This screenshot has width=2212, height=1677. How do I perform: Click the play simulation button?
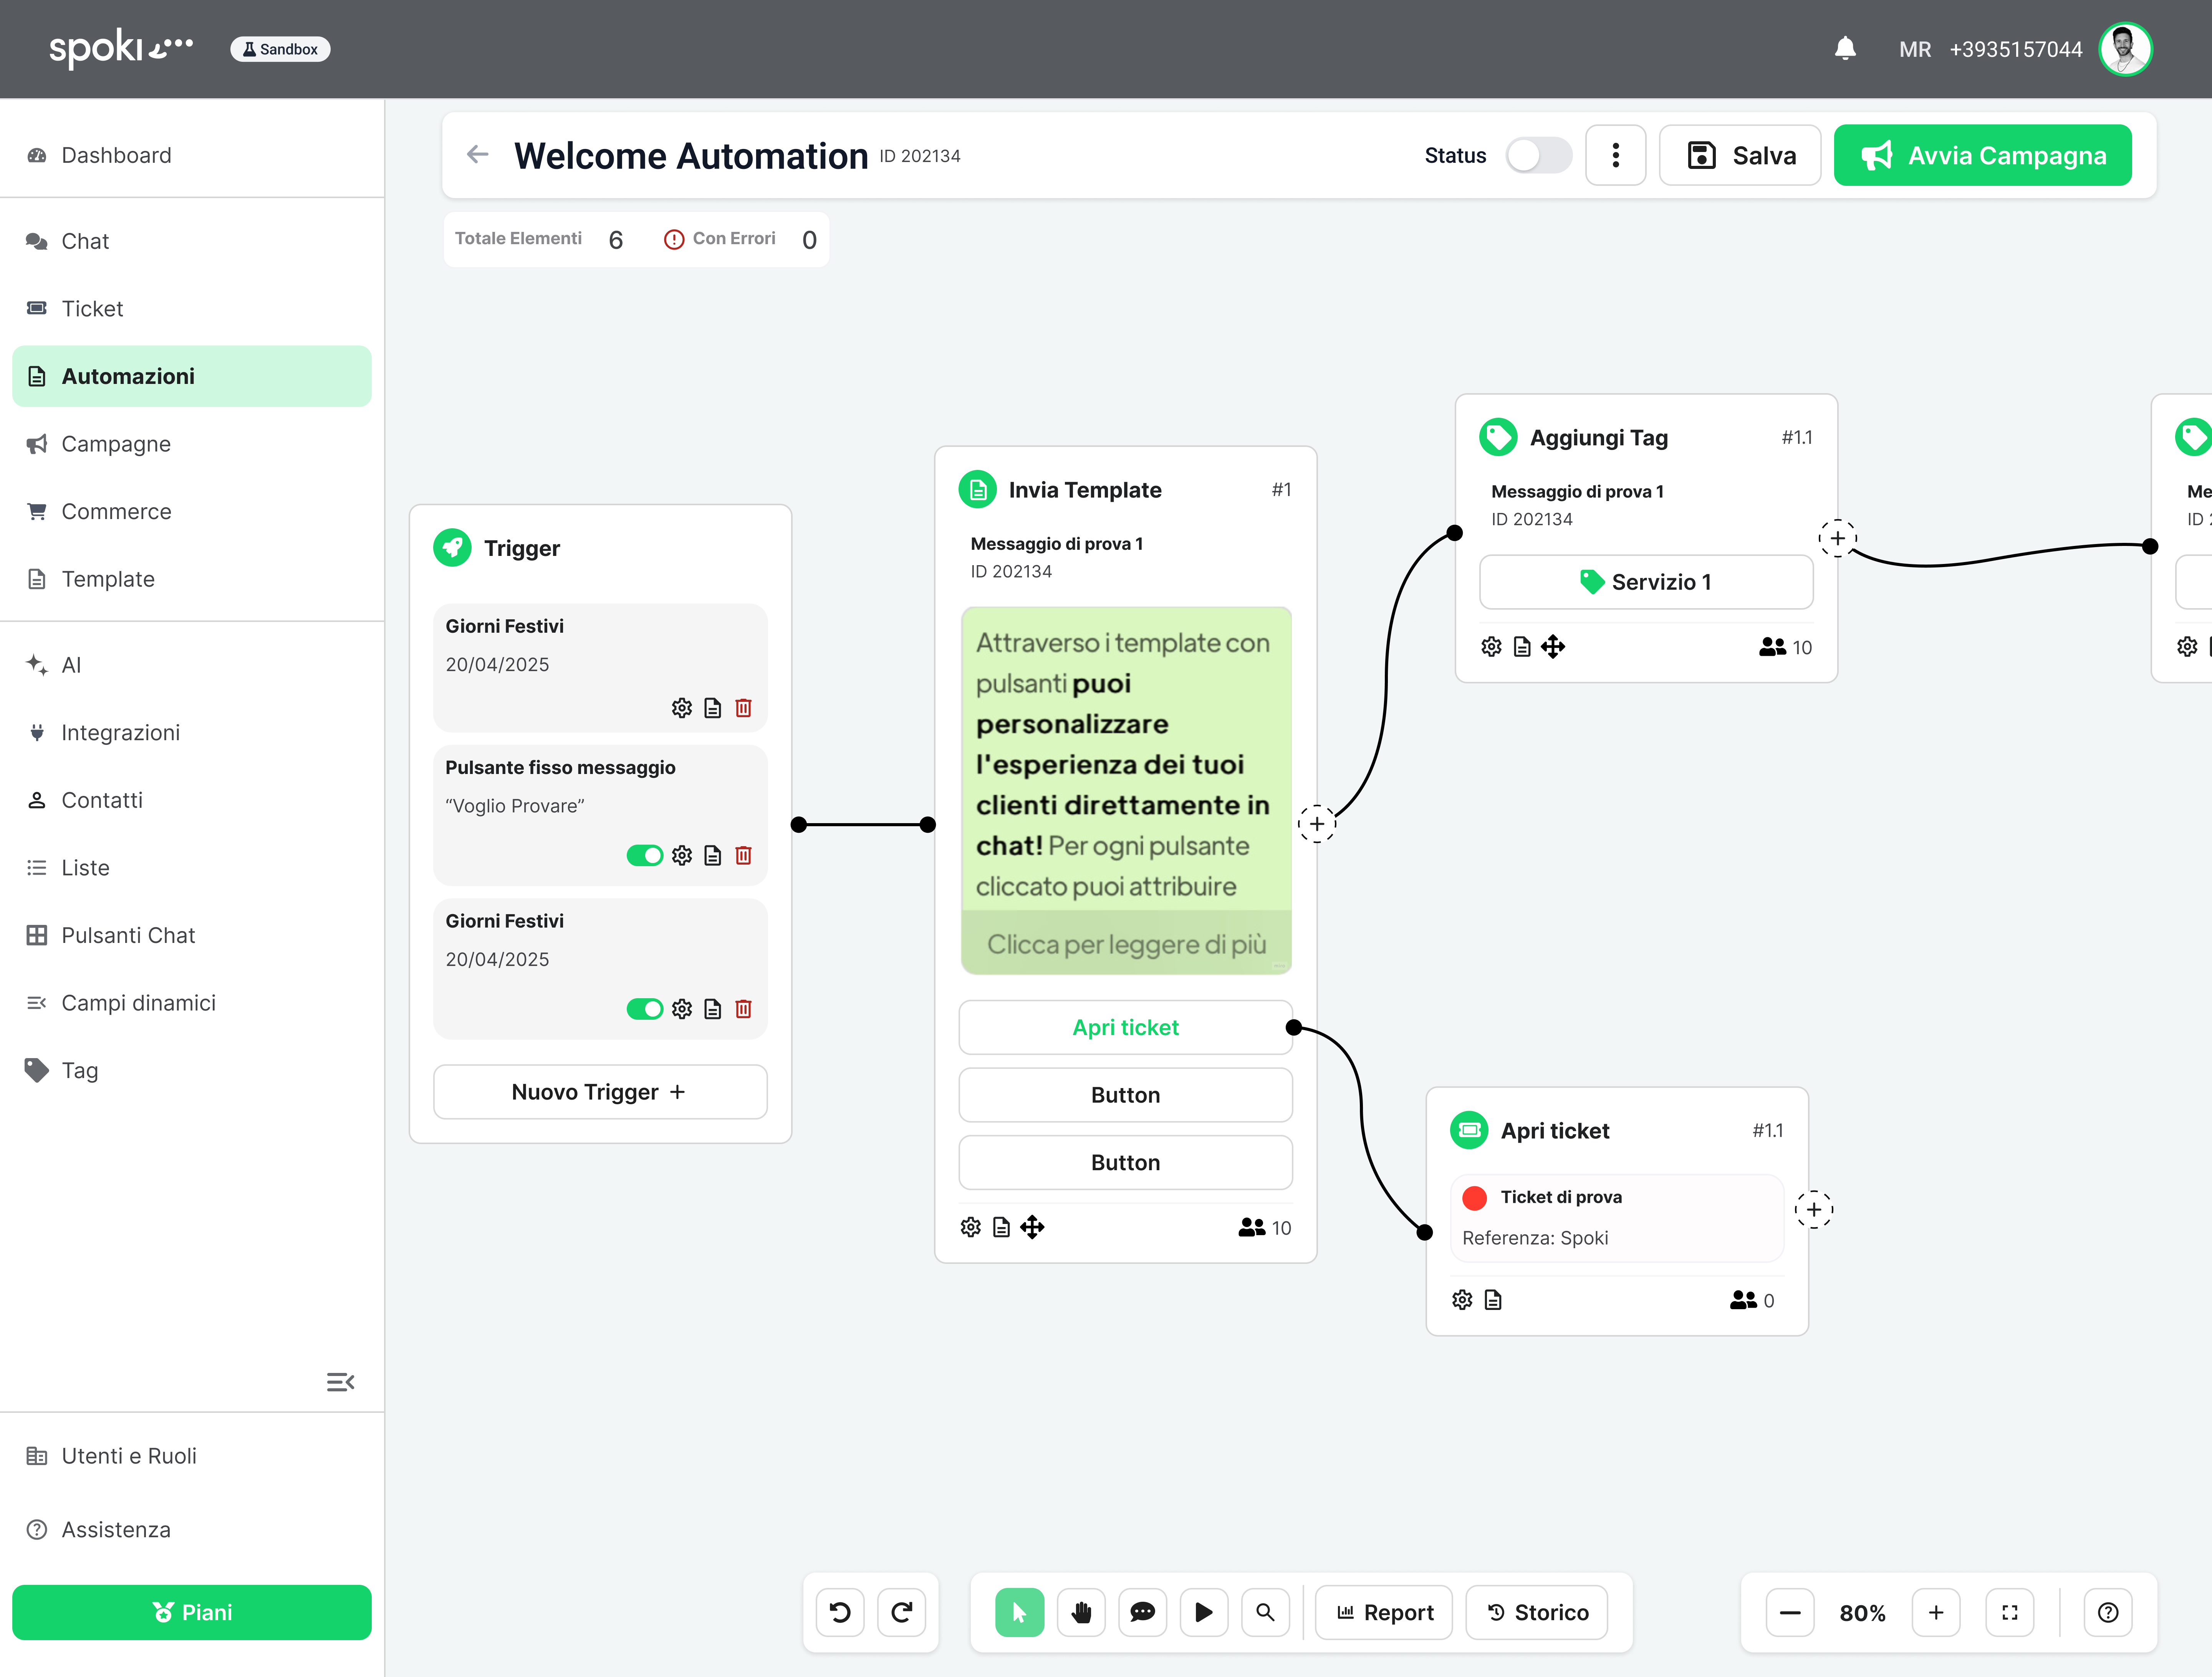click(1204, 1612)
